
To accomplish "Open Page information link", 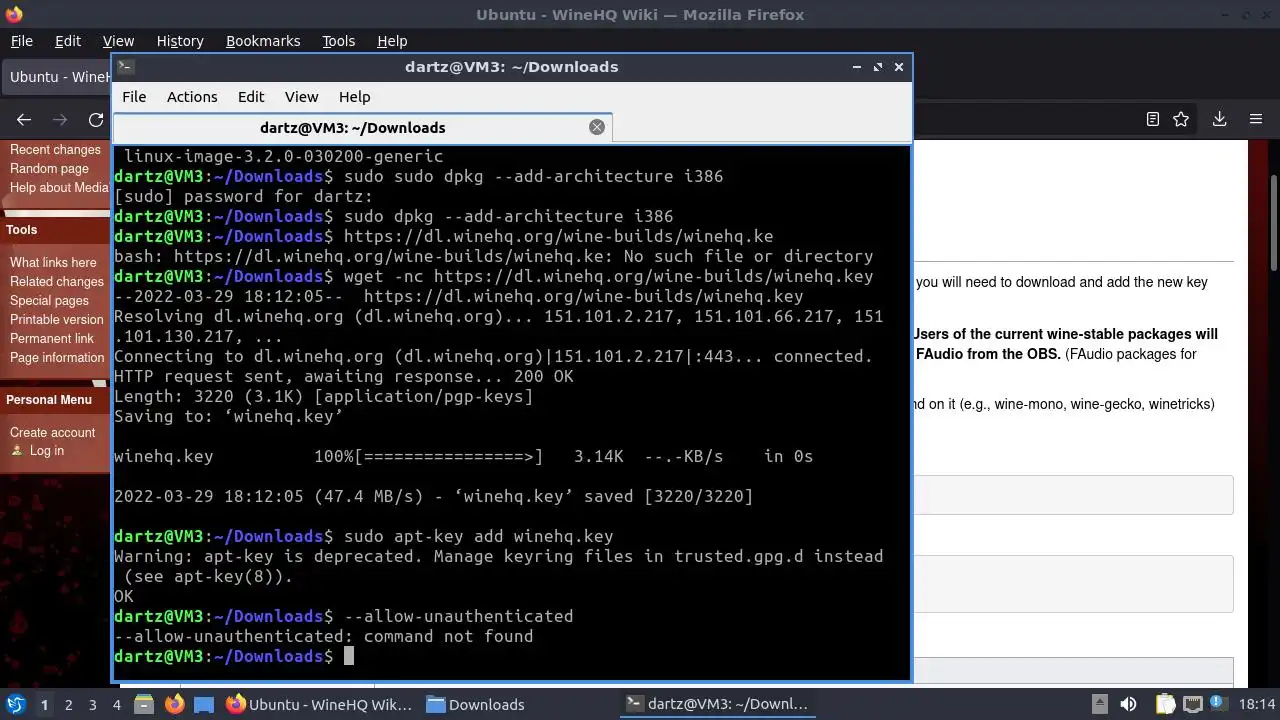I will 57,357.
